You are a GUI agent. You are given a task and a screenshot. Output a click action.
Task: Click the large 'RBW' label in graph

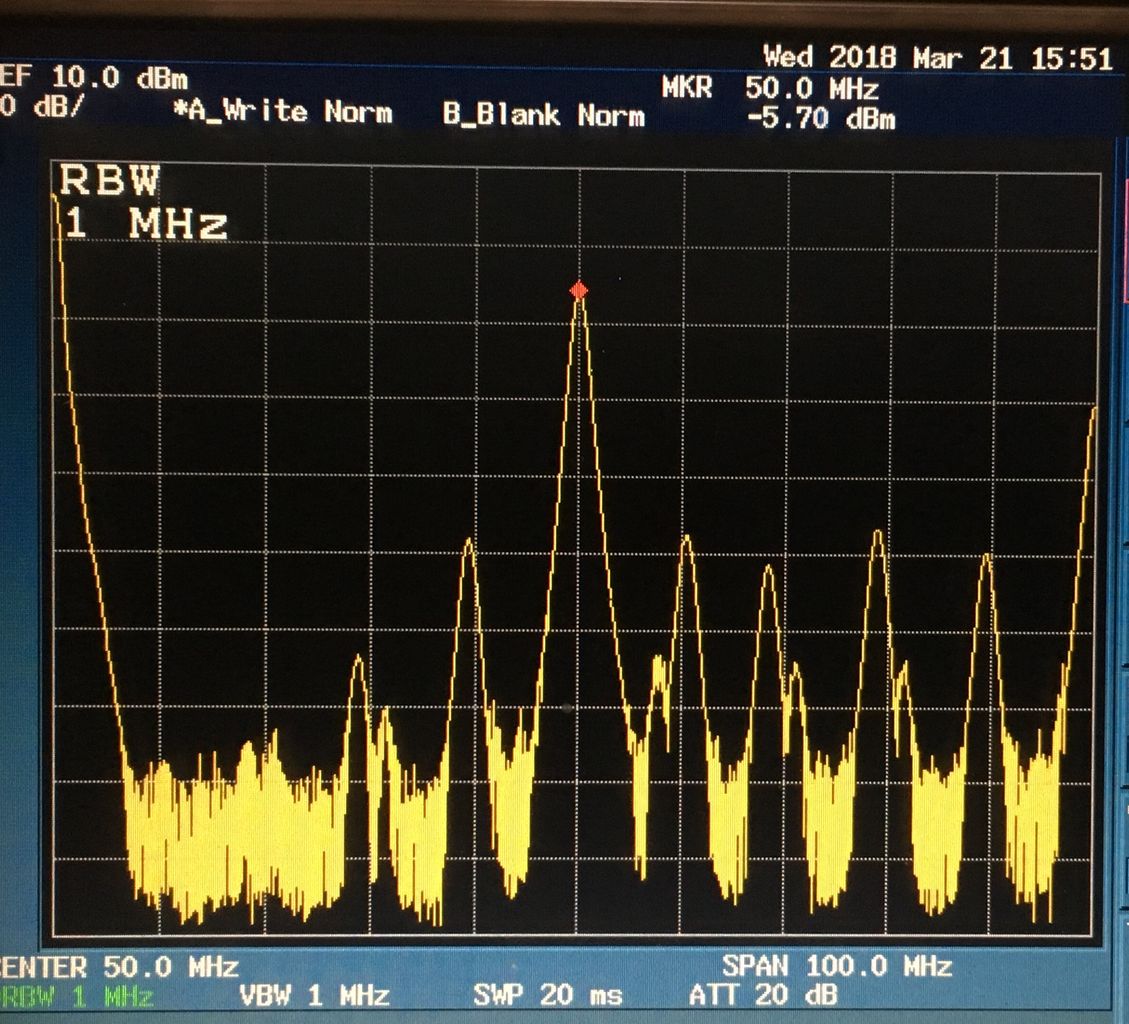(109, 180)
